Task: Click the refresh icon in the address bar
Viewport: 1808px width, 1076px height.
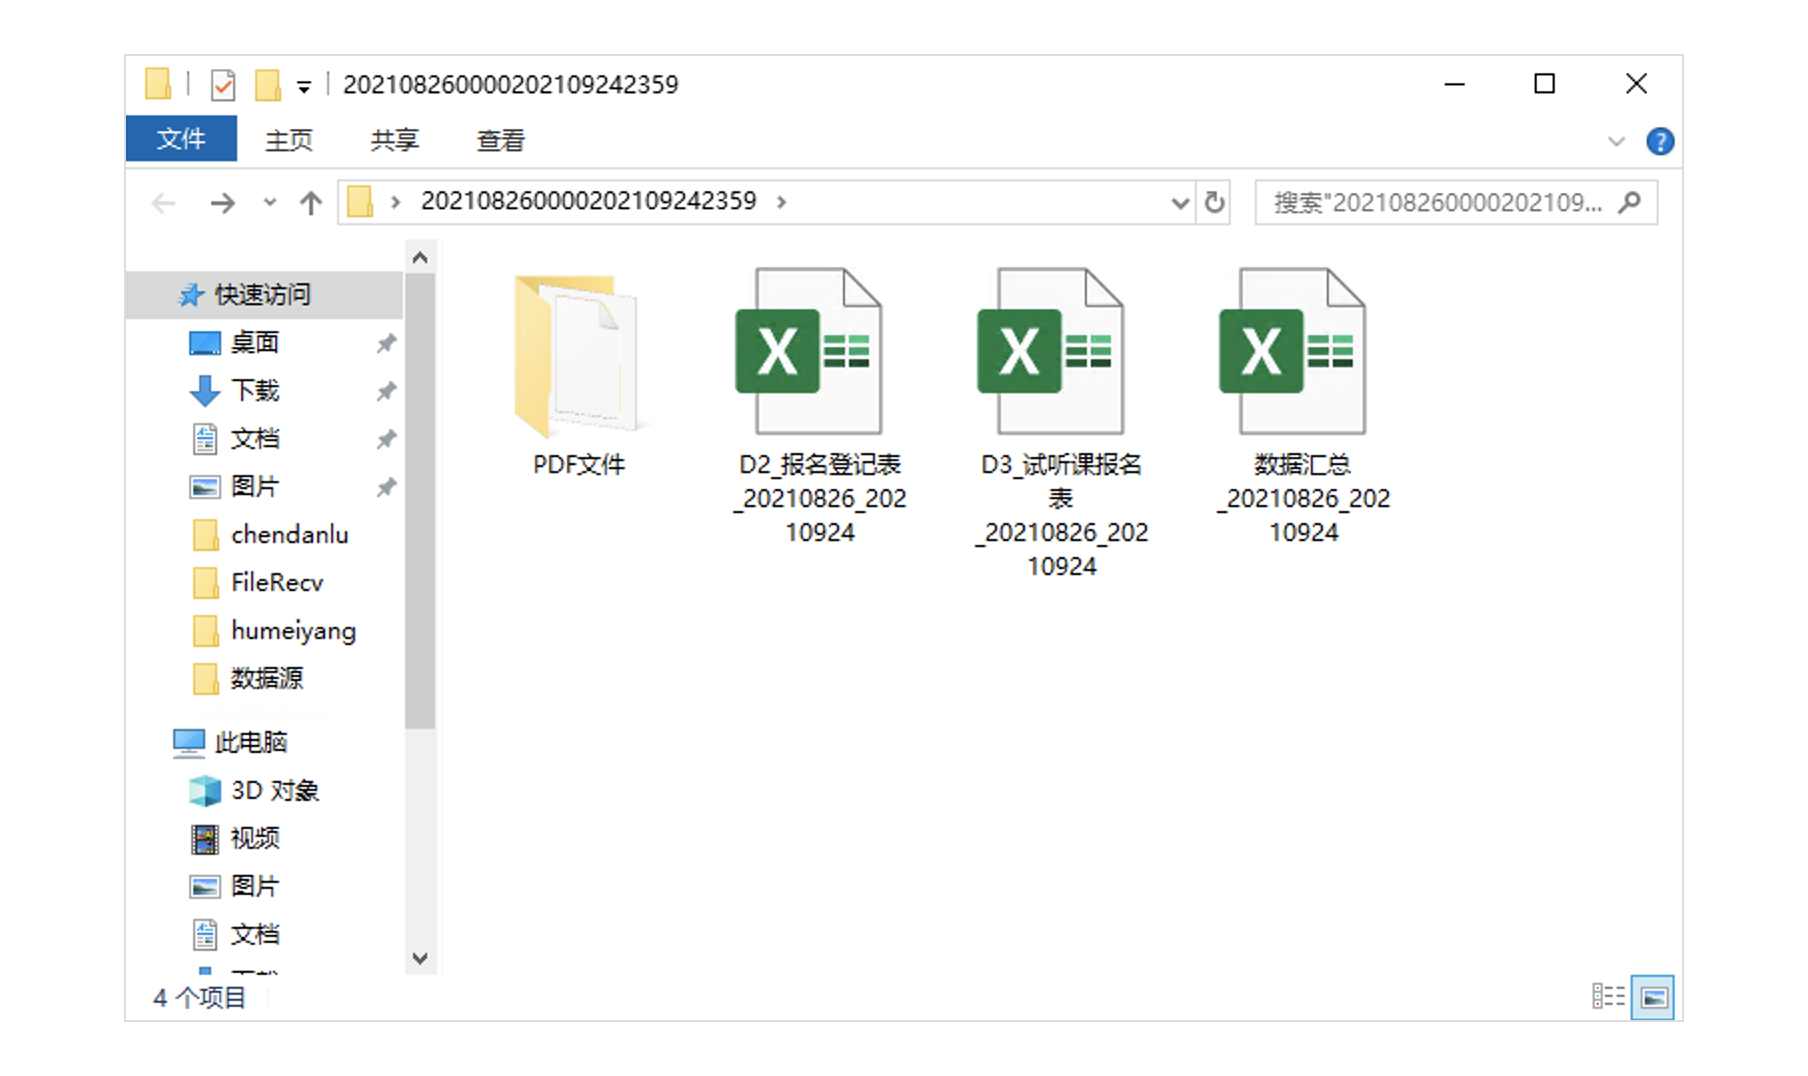Action: click(1215, 202)
